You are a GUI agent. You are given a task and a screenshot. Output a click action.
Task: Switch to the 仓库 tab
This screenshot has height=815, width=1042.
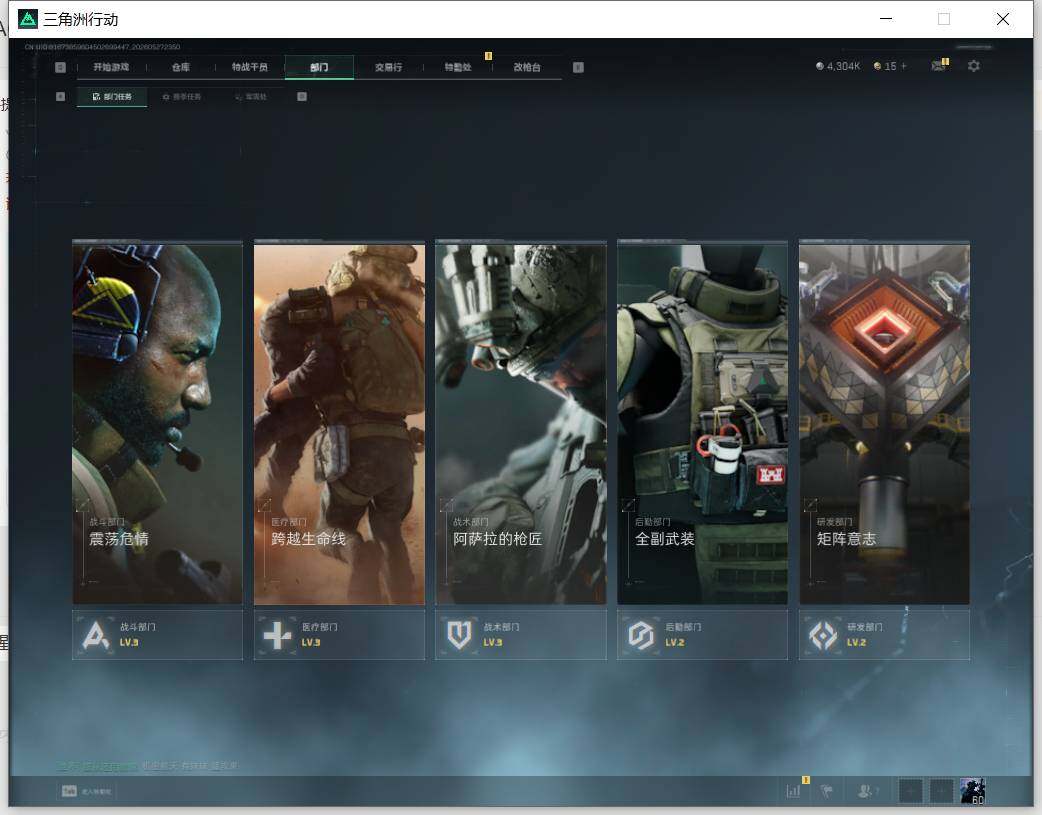181,67
